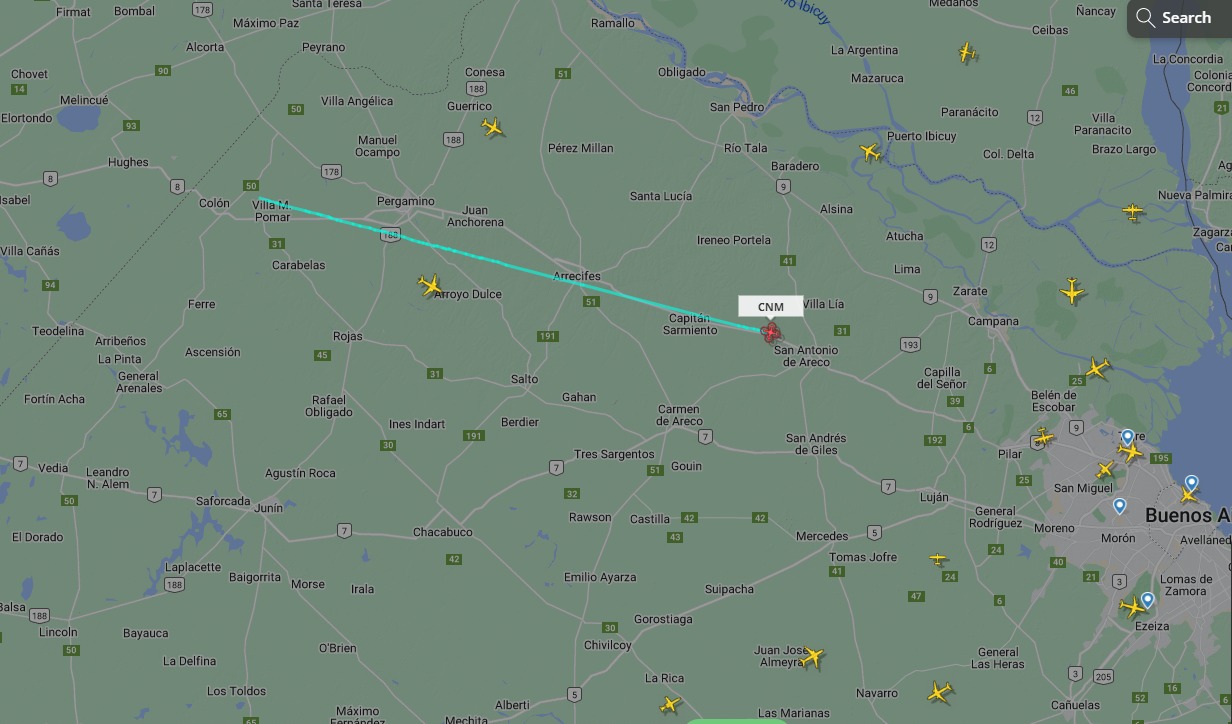Click airport pin northeast of Buenos Aires
Screen dimensions: 1232x724
(1191, 483)
